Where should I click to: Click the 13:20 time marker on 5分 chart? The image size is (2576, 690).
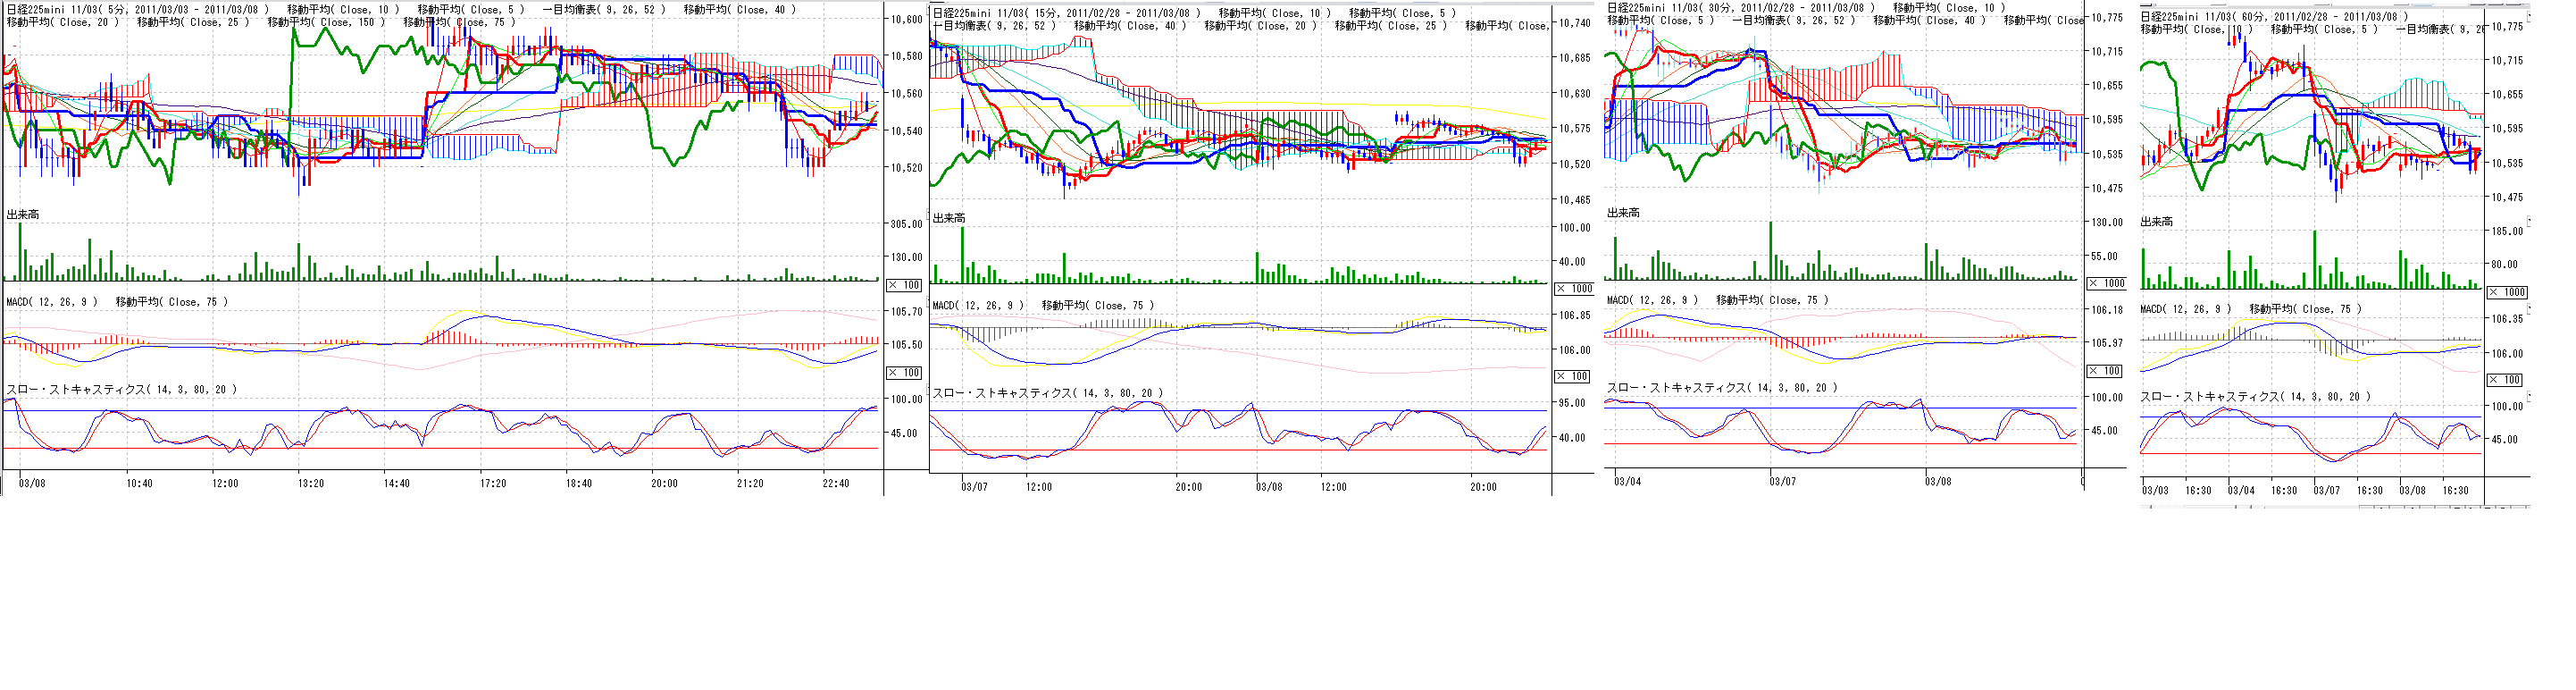coord(311,484)
